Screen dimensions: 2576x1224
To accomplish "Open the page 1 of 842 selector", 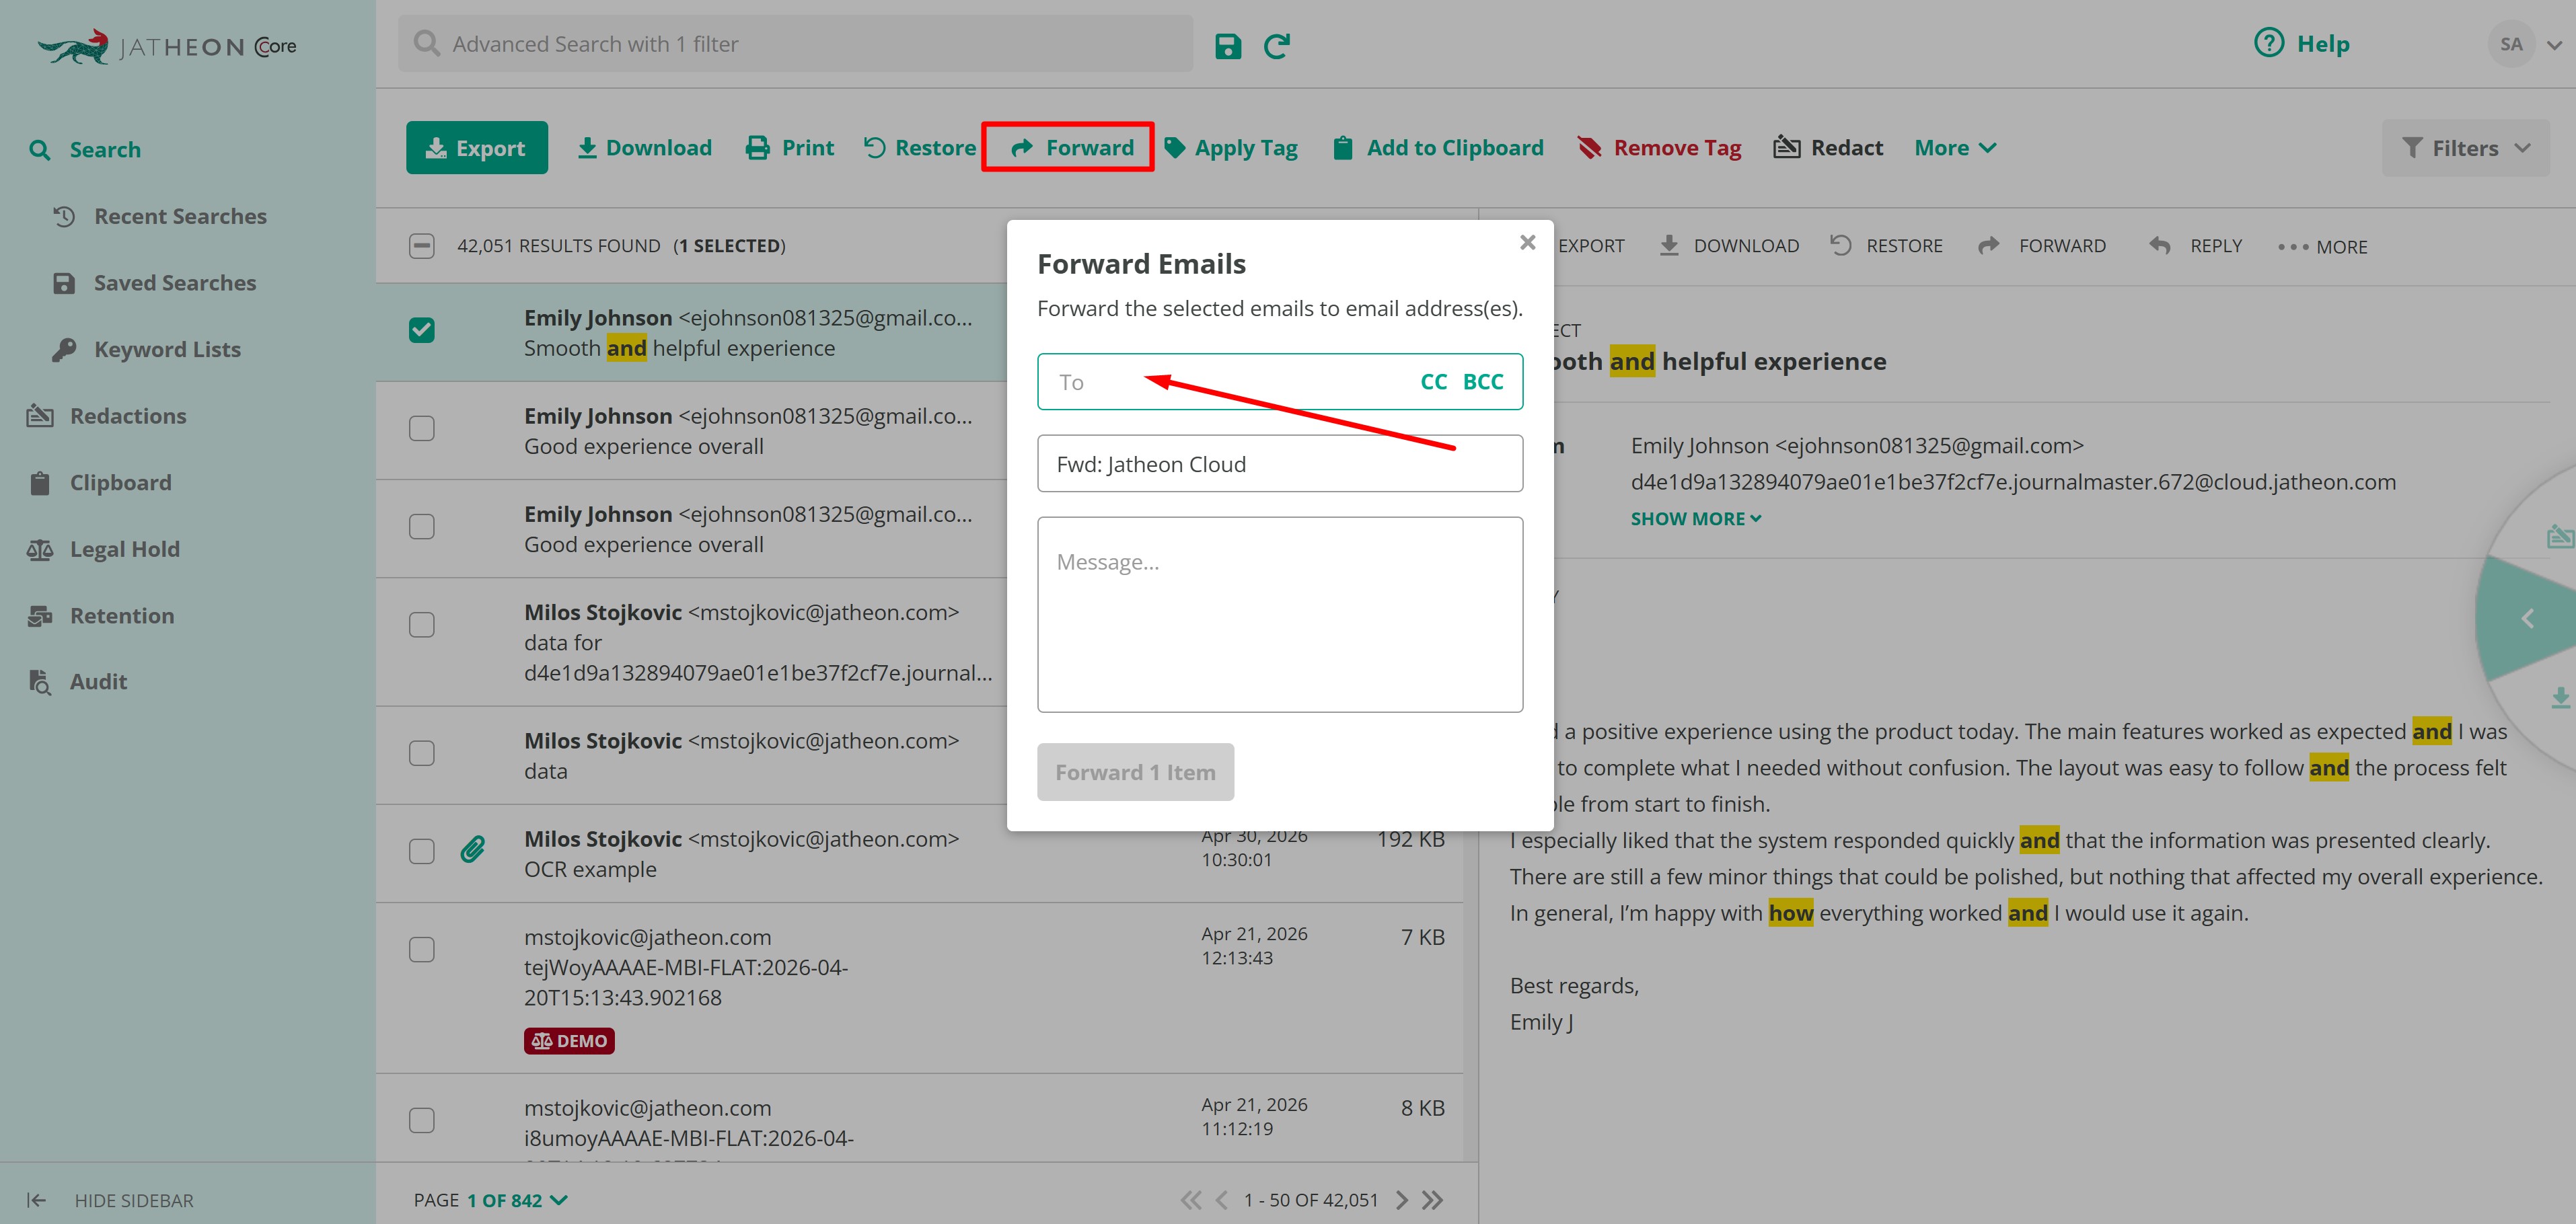I will click(516, 1200).
